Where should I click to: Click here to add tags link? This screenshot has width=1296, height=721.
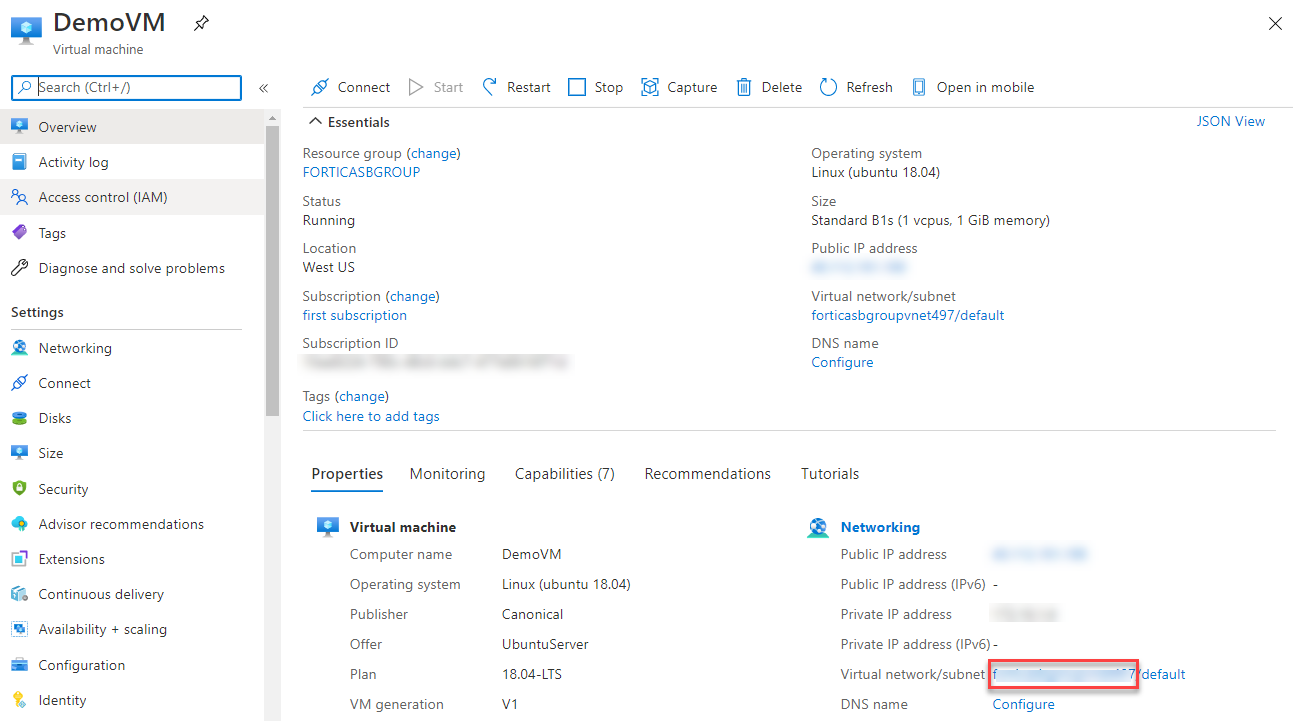click(371, 416)
